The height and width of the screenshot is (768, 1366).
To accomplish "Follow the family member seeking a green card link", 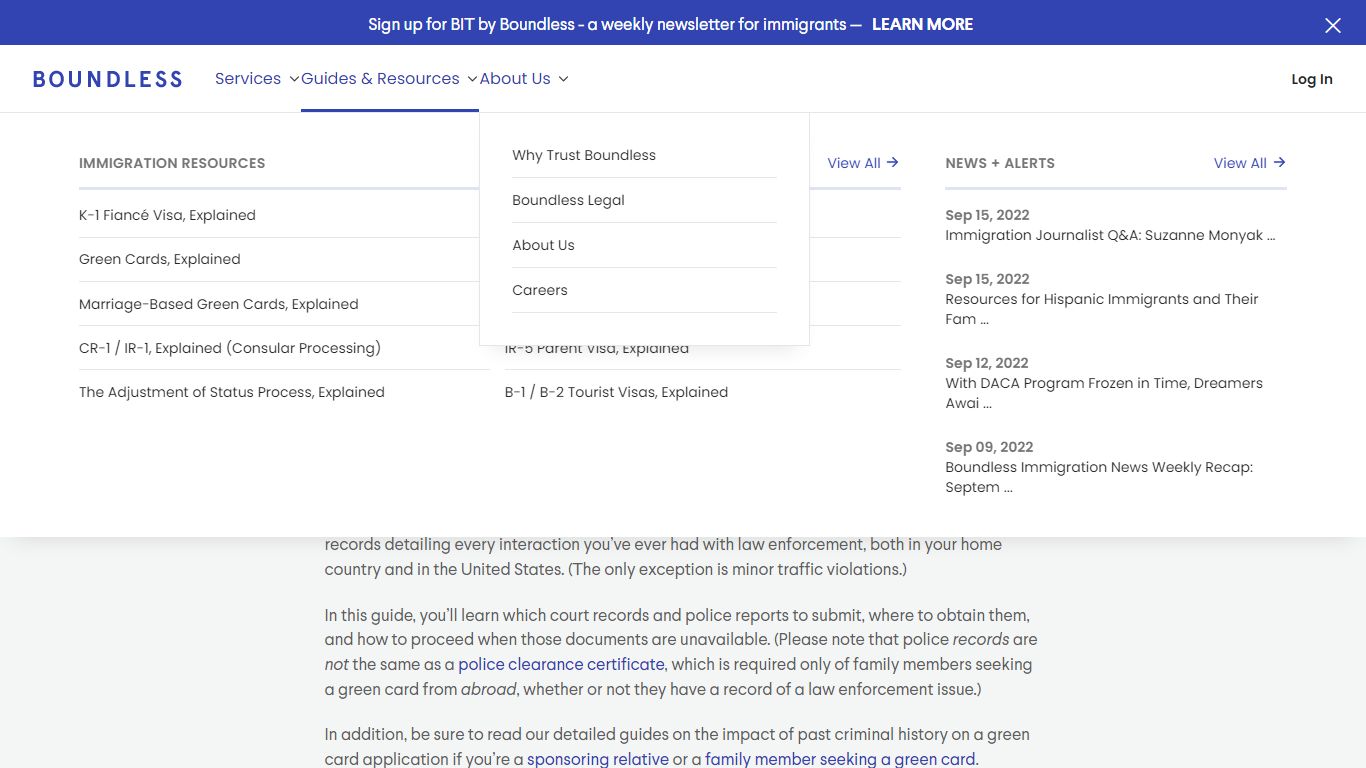I will click(840, 759).
